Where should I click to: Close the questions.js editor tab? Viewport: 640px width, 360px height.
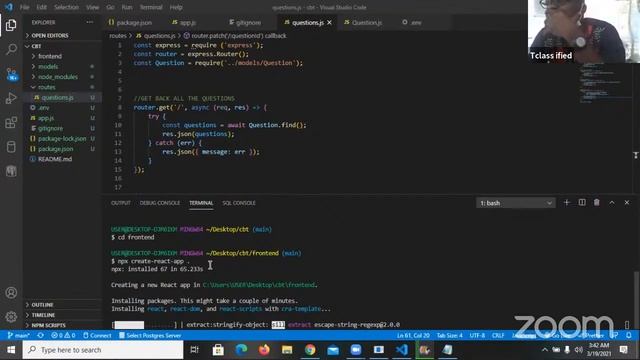coord(329,22)
